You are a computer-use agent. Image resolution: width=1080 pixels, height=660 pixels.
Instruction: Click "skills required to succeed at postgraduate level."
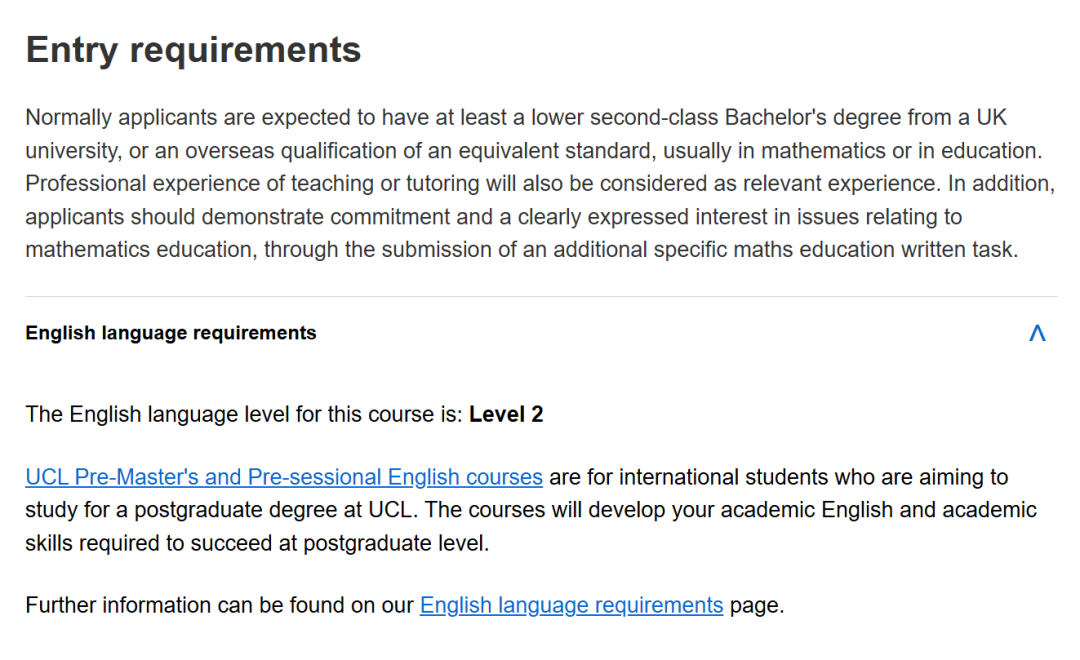(257, 544)
